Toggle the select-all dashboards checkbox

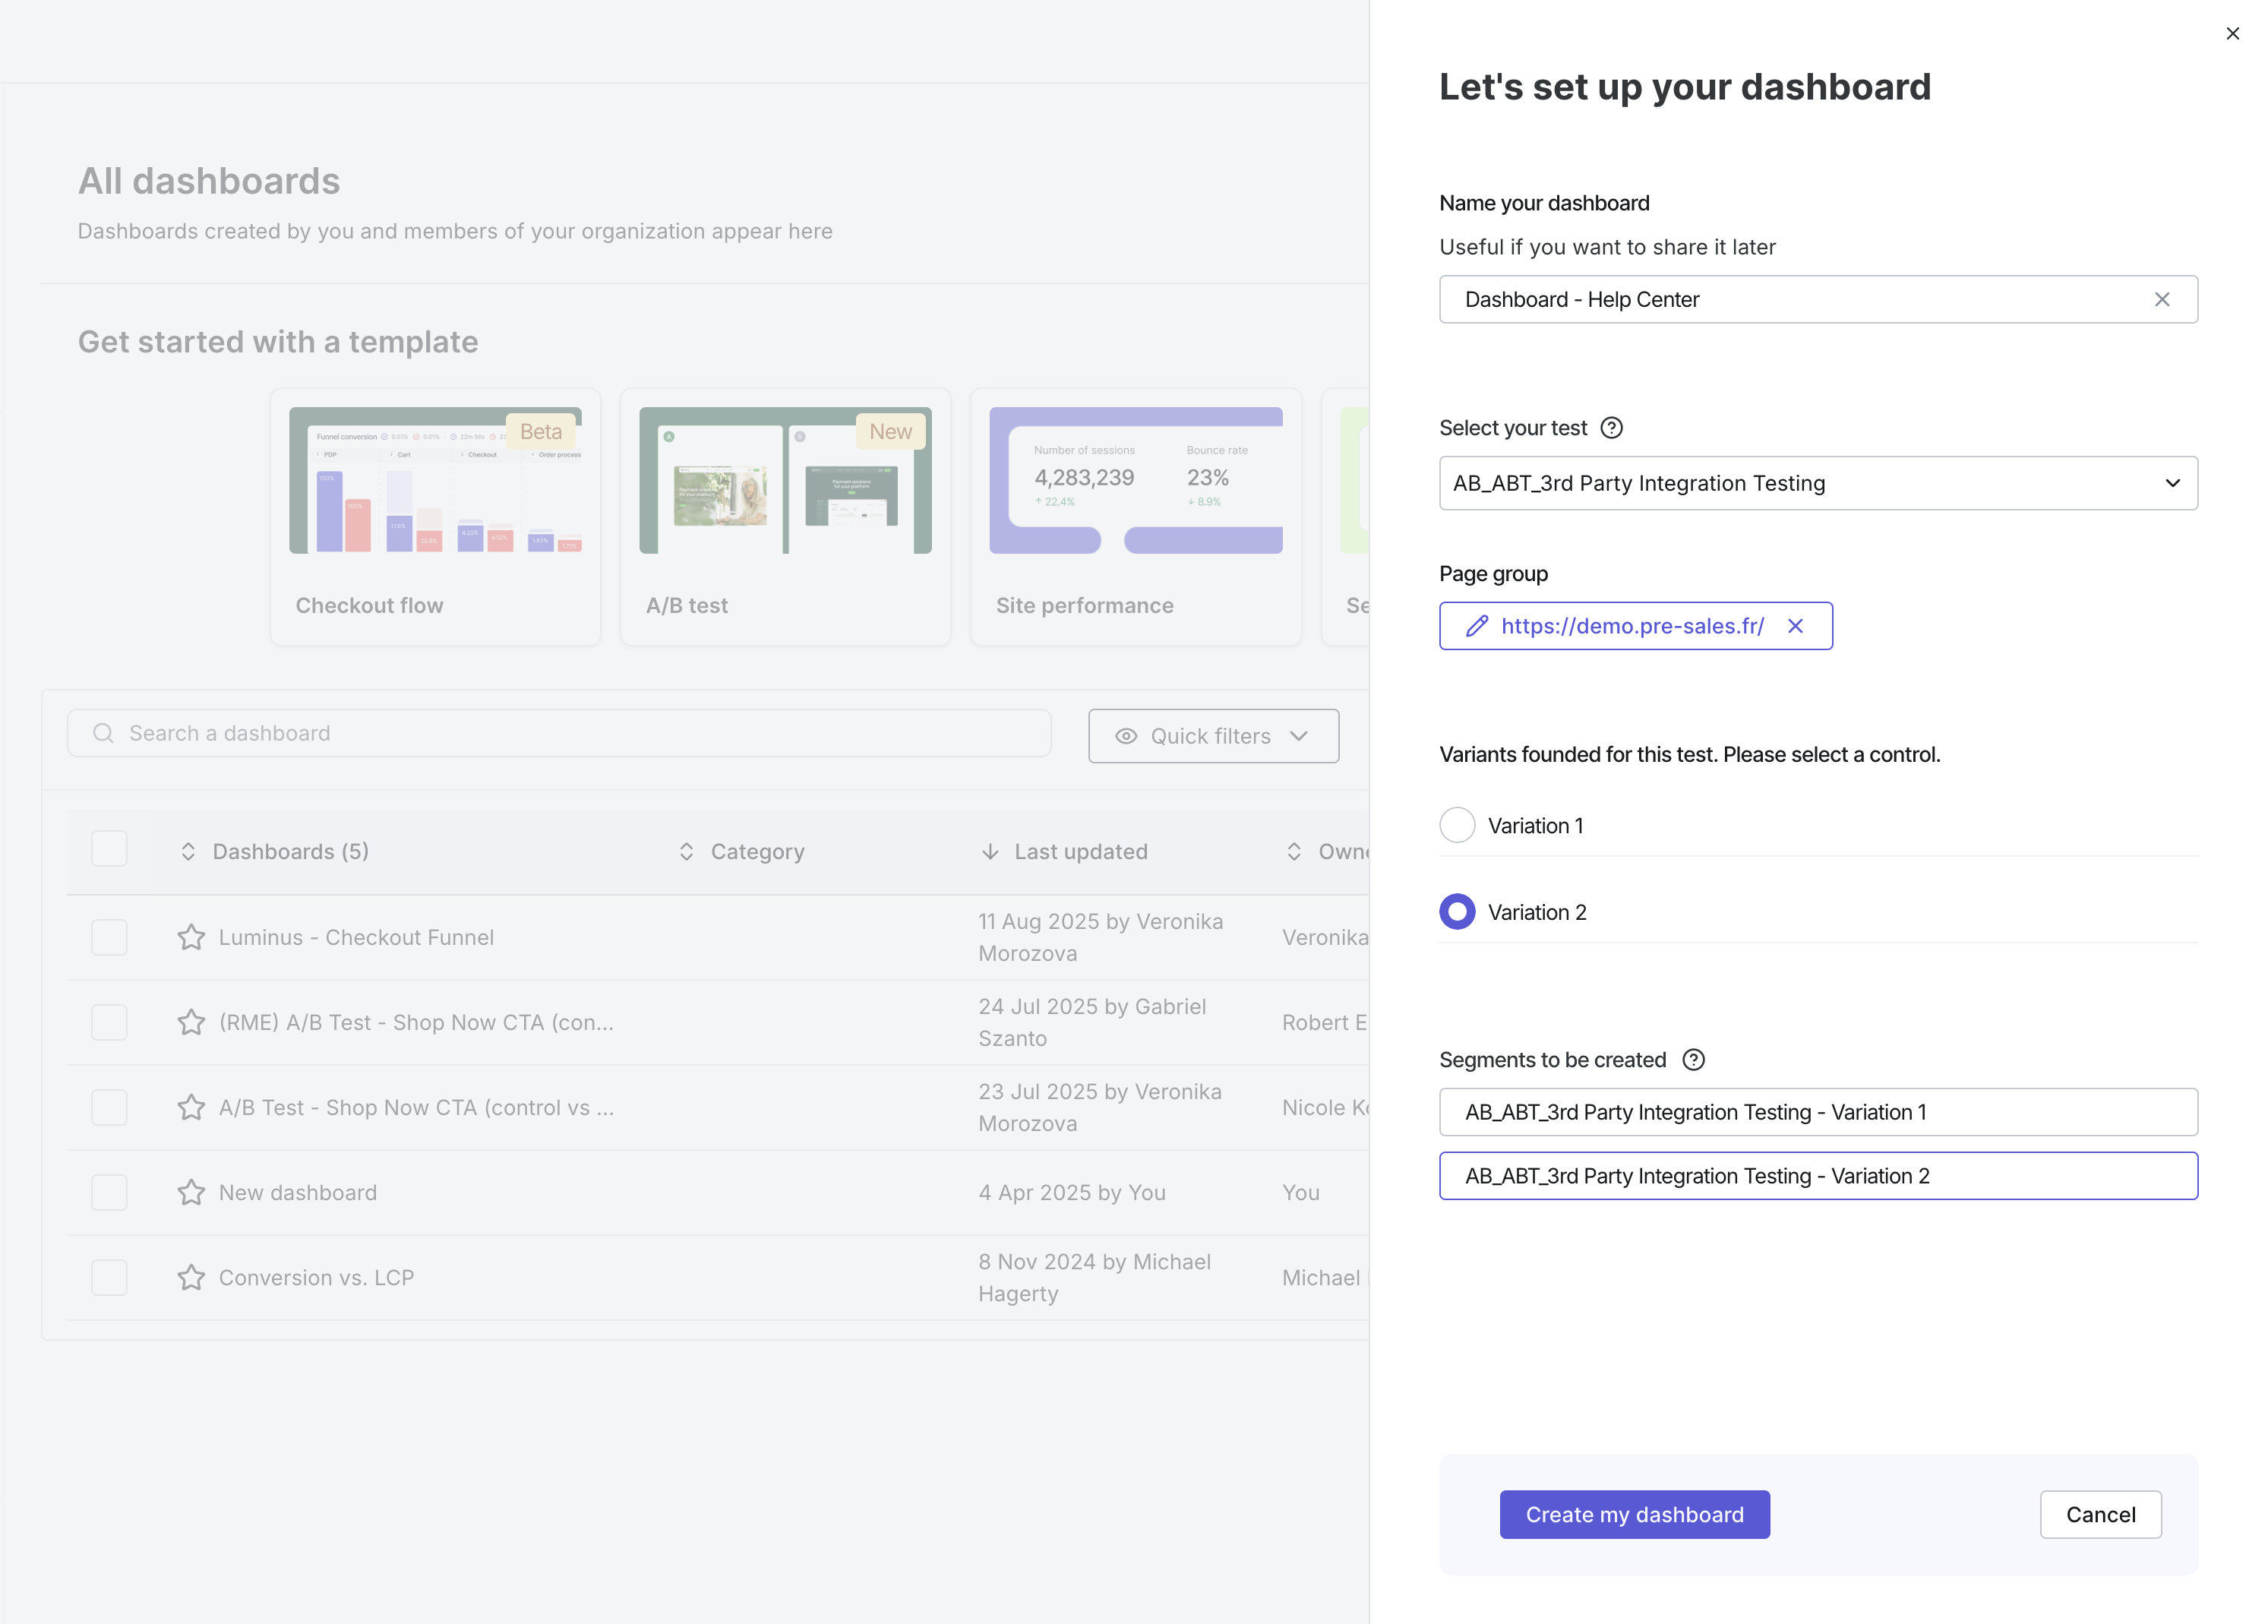tap(109, 849)
